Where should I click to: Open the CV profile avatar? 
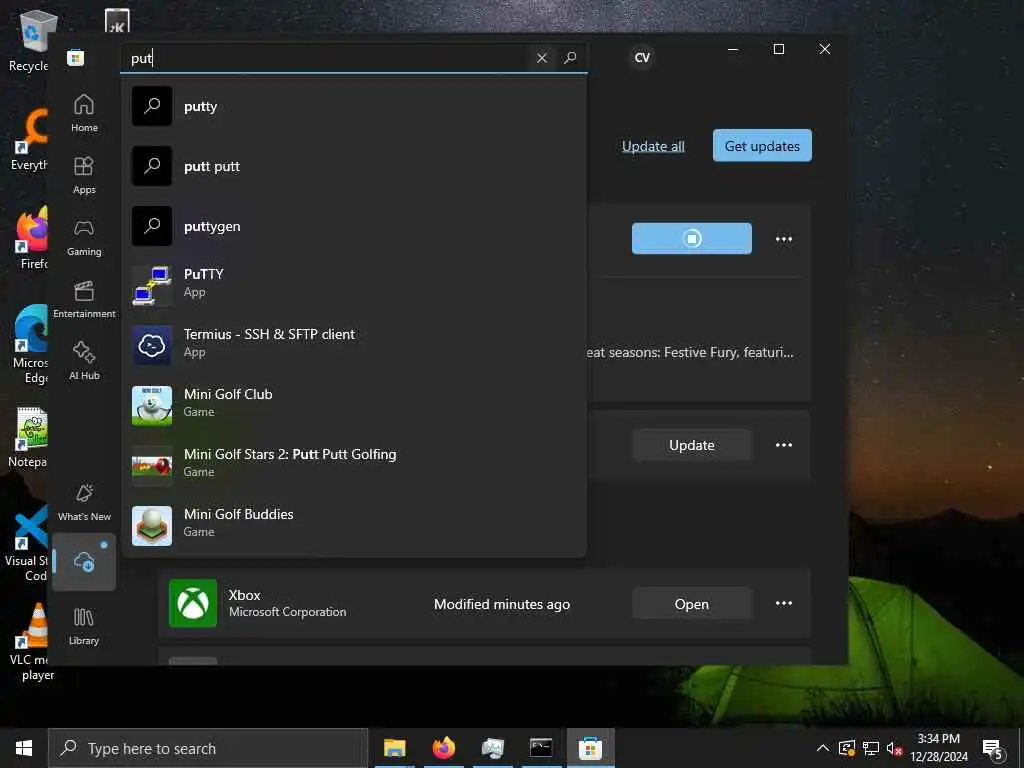click(642, 57)
